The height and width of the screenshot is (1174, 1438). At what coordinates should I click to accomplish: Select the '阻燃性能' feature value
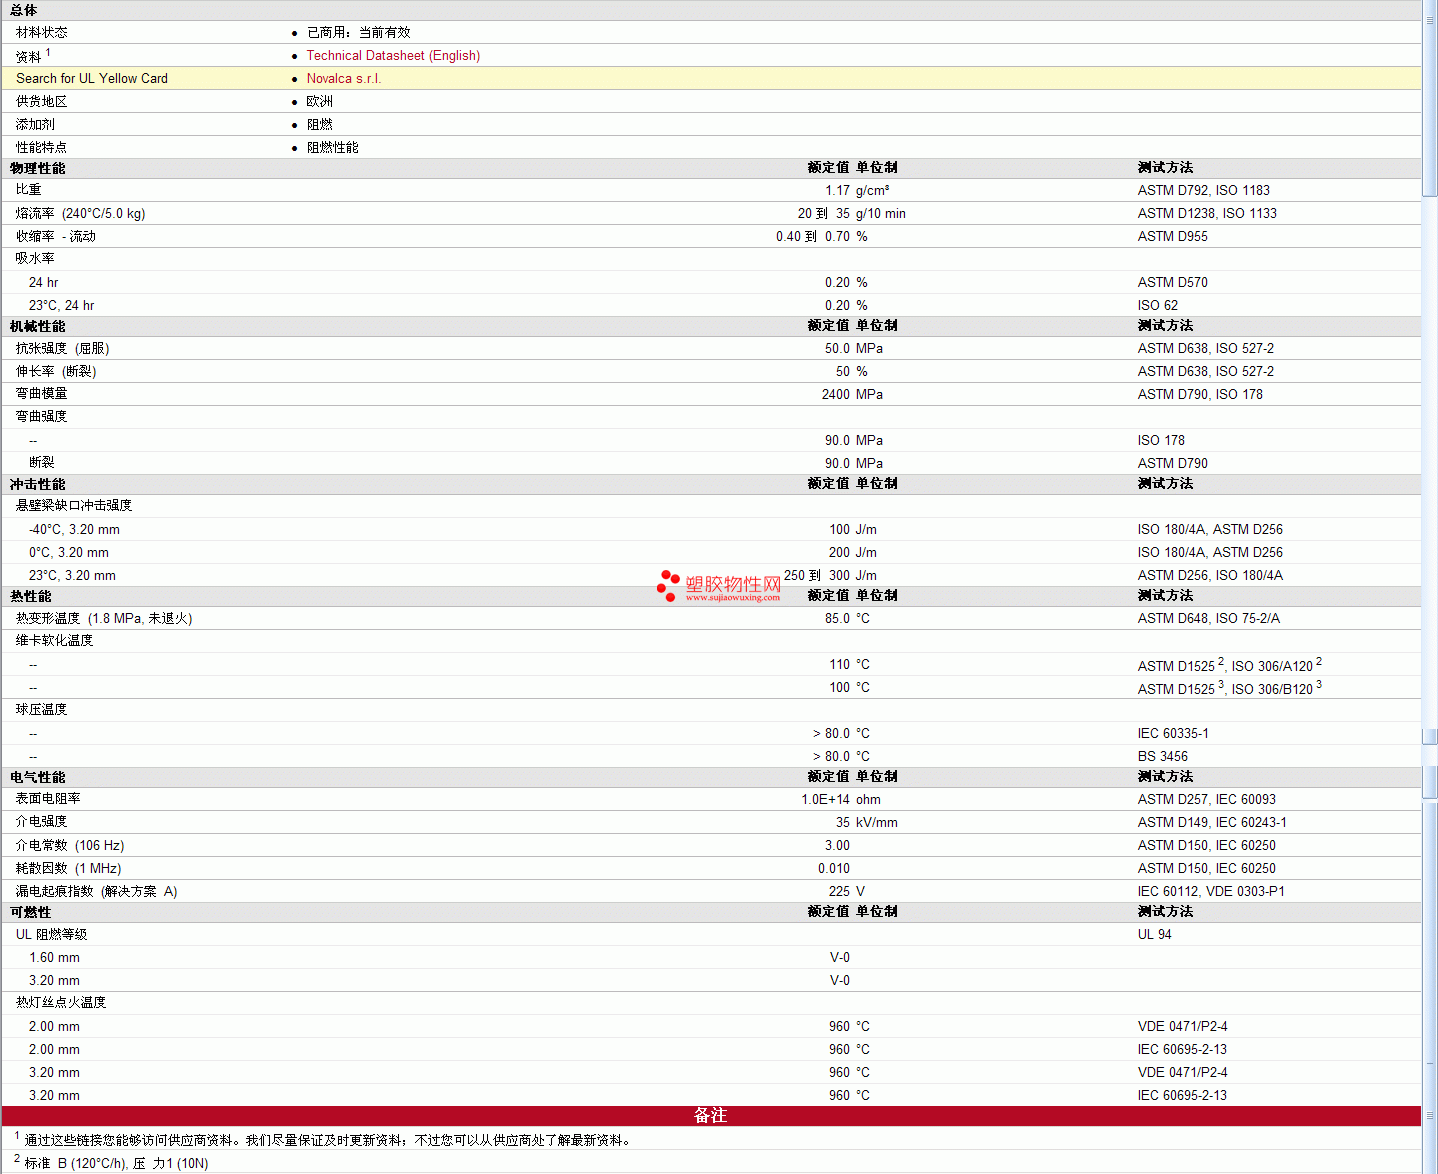tap(333, 148)
